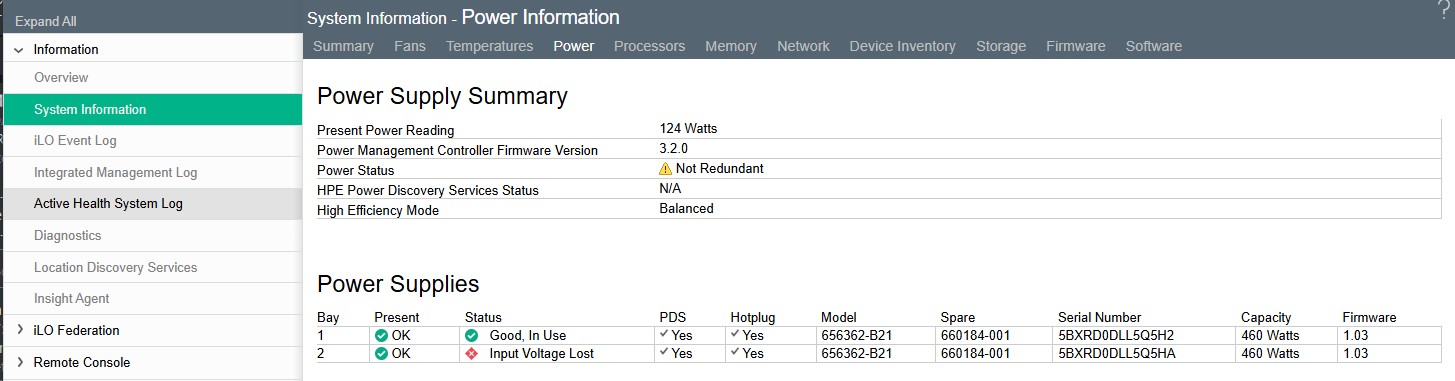This screenshot has width=1455, height=381.
Task: Click the green OK icon for bay 2 Present
Action: (x=381, y=353)
